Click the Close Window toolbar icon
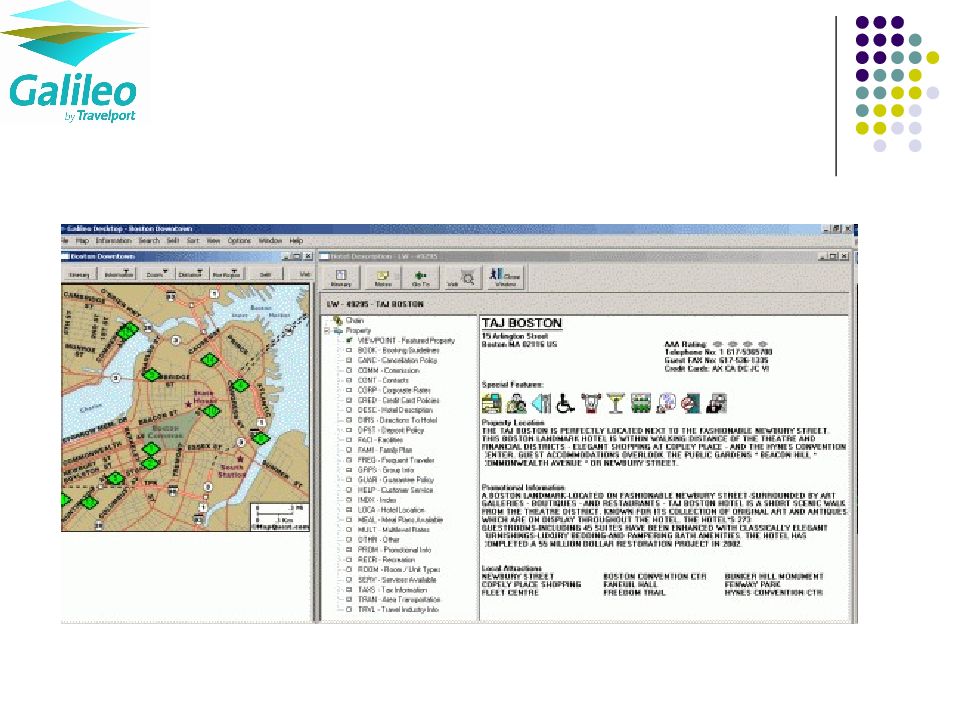This screenshot has height=720, width=960. (504, 278)
